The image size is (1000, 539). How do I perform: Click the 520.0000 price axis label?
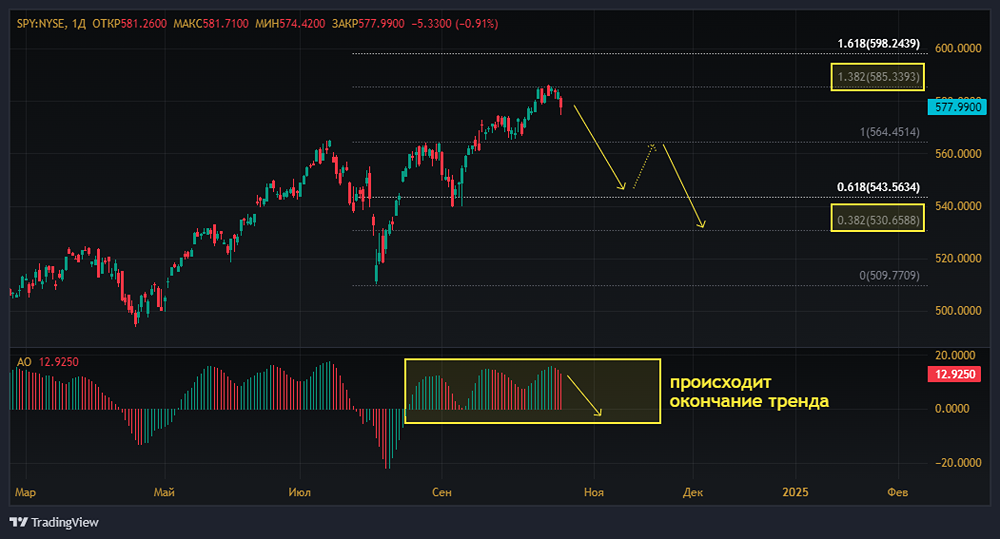pos(958,258)
